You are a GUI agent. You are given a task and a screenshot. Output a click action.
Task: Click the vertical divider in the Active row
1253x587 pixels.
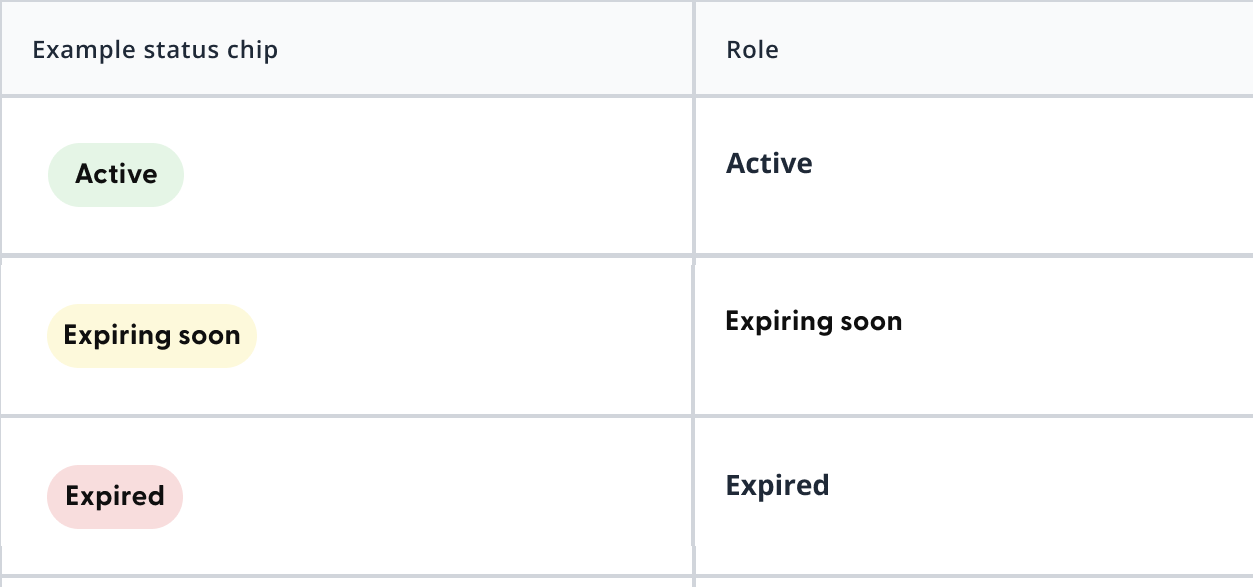(694, 175)
